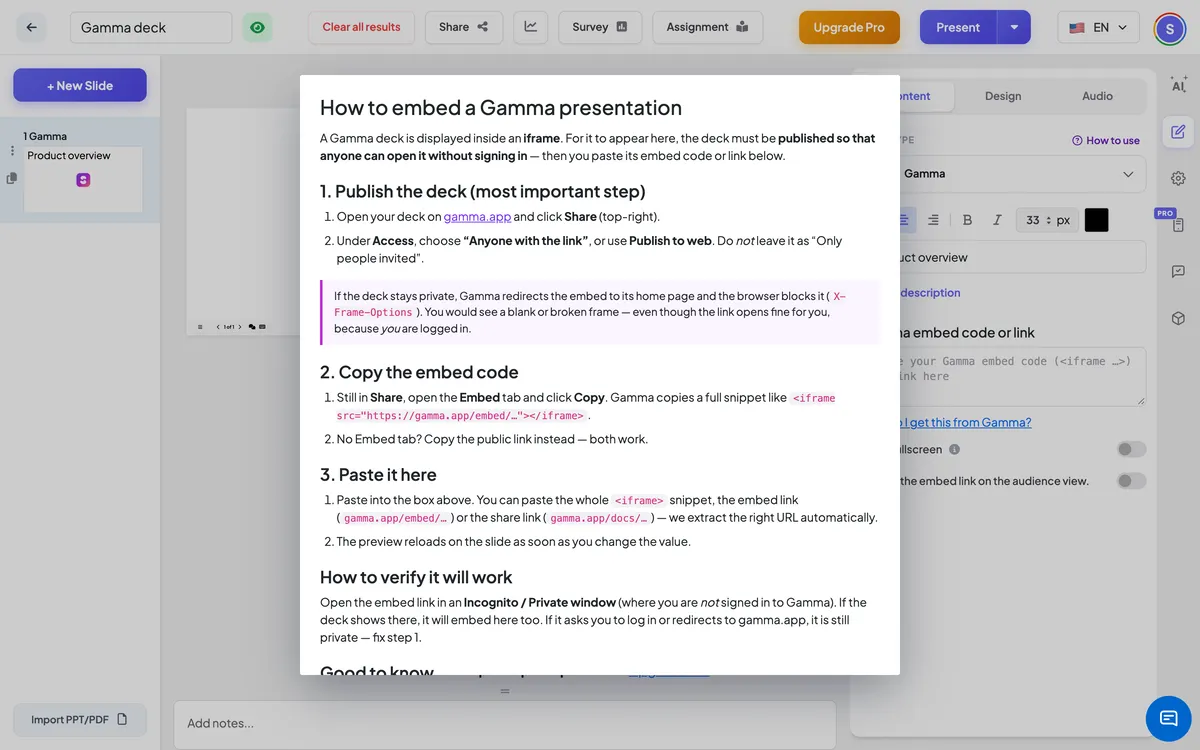Select the Product overview slide thumbnail

tap(83, 179)
